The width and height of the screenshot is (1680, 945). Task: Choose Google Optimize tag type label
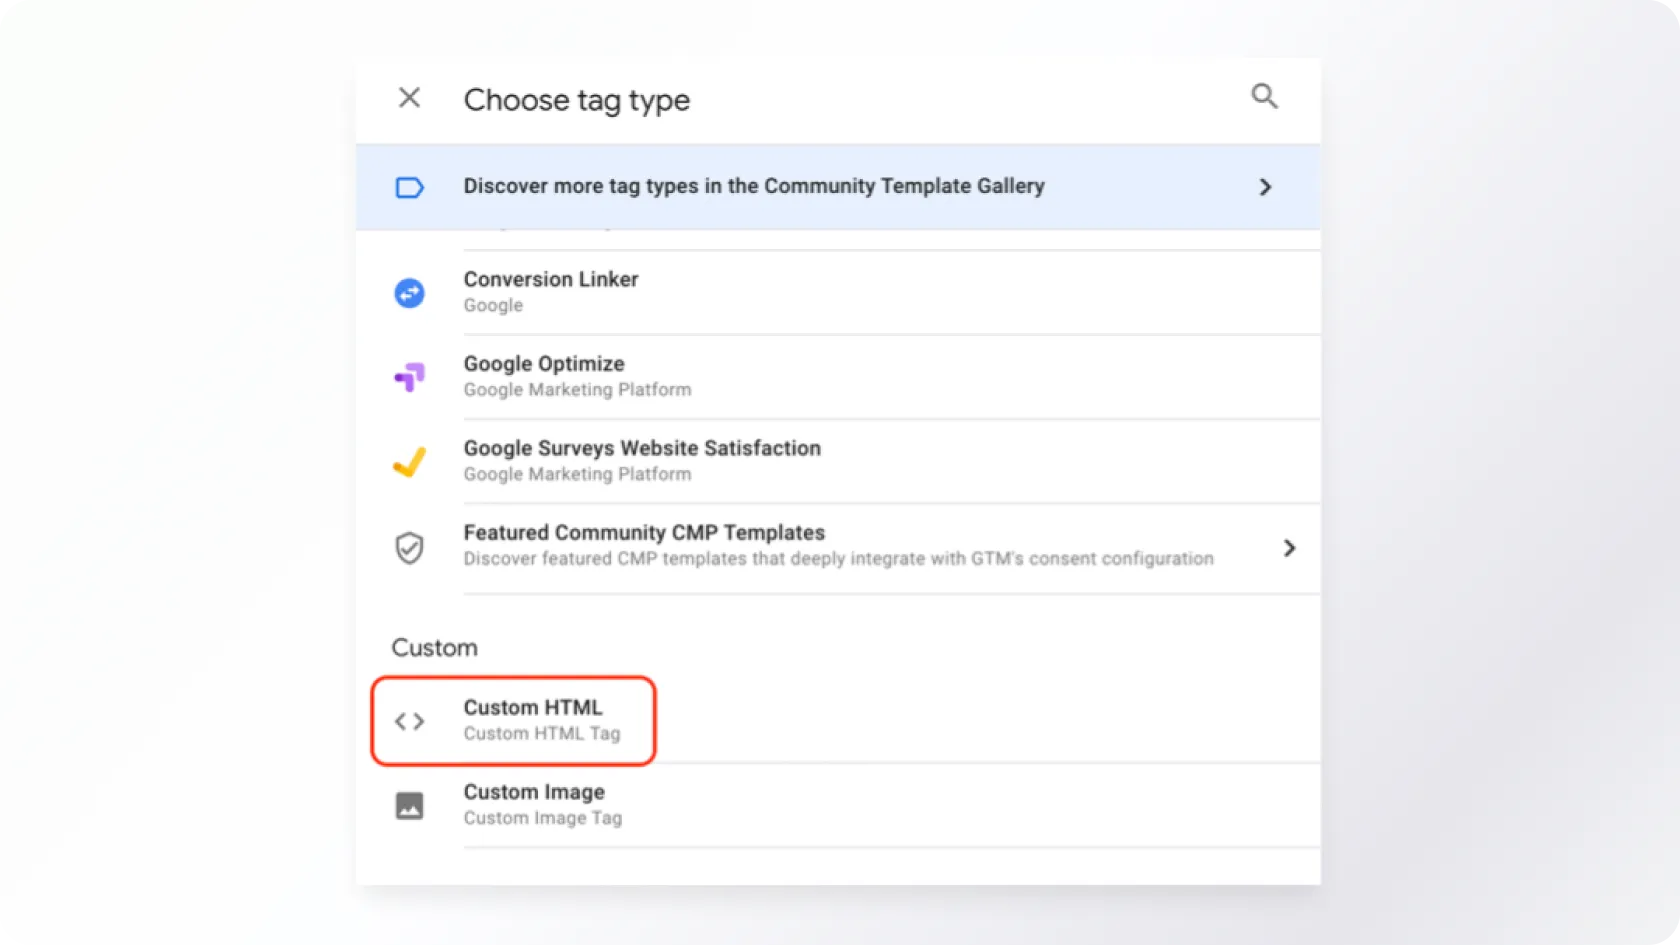[x=543, y=364]
